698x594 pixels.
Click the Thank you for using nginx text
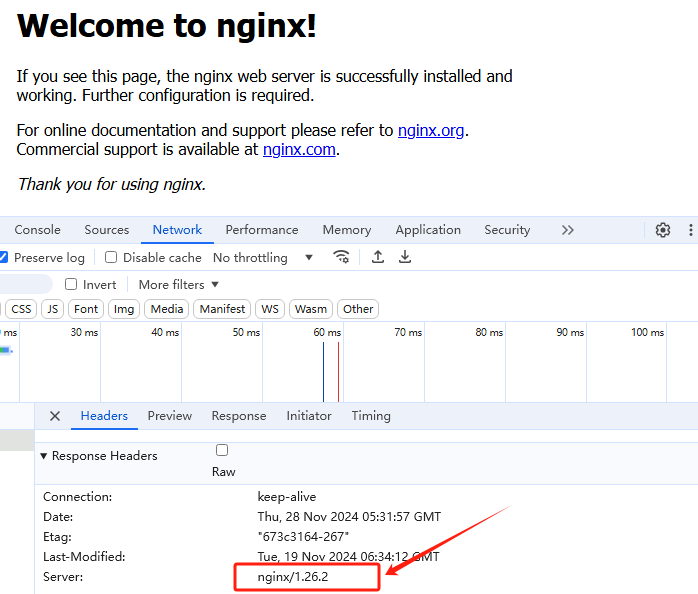(x=111, y=184)
